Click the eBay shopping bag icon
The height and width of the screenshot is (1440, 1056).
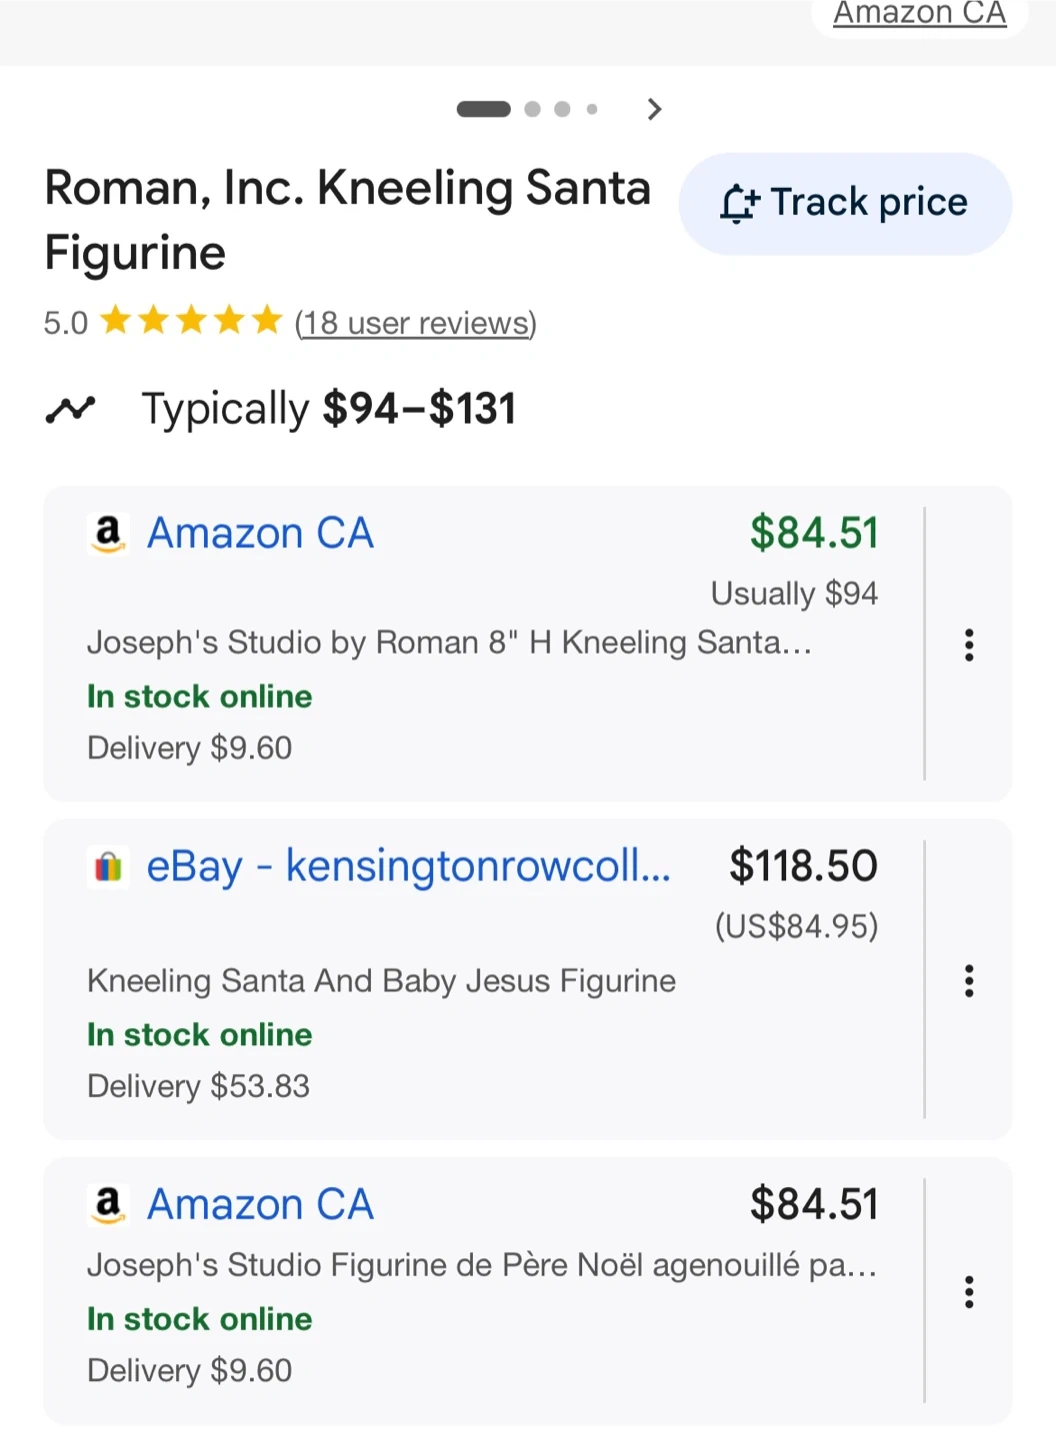[108, 867]
